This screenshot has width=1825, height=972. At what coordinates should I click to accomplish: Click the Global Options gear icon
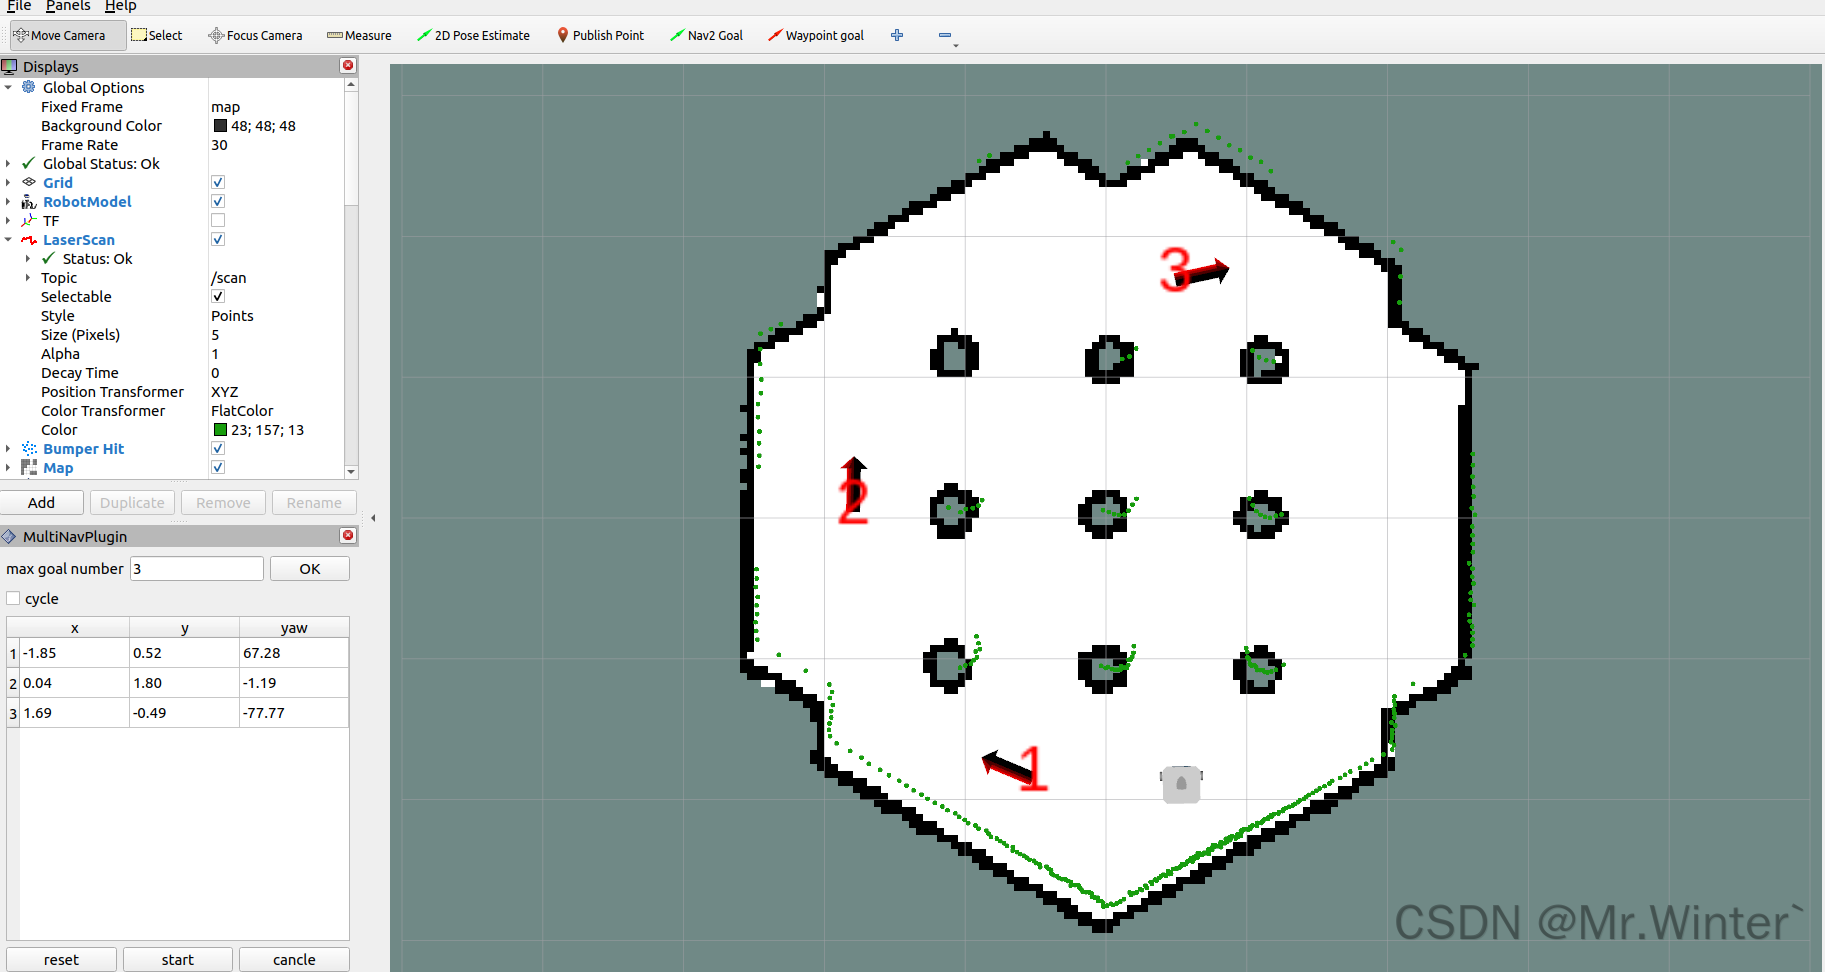[x=29, y=87]
